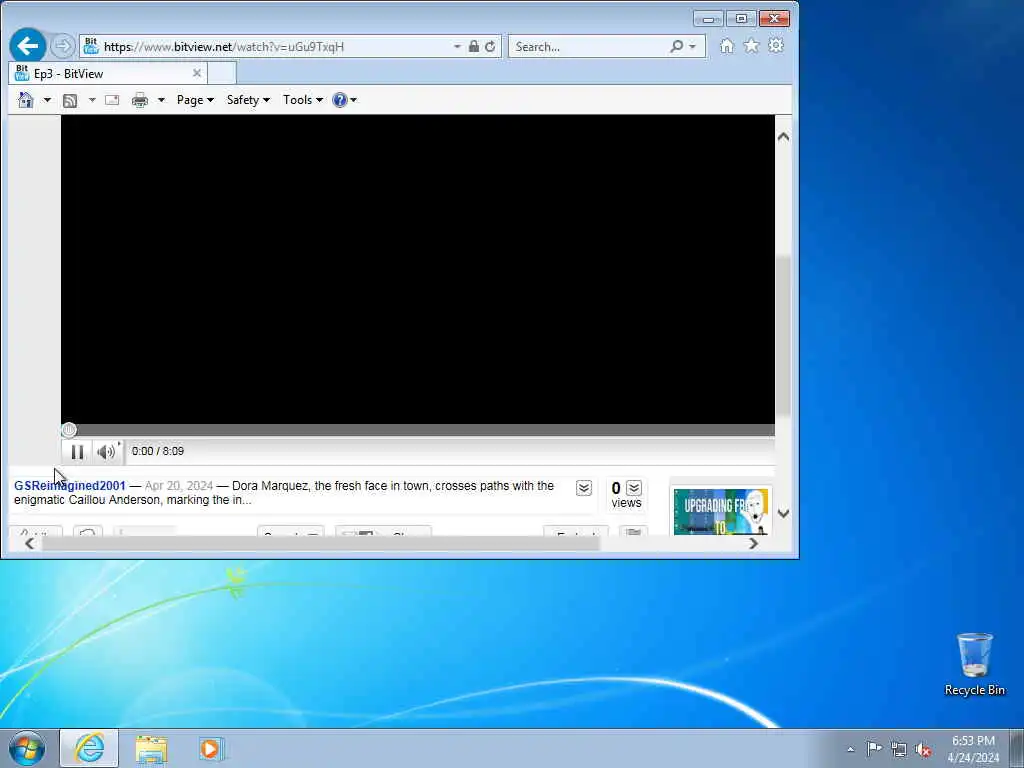Show hidden tray icons arrow
The image size is (1024, 768).
(x=850, y=749)
